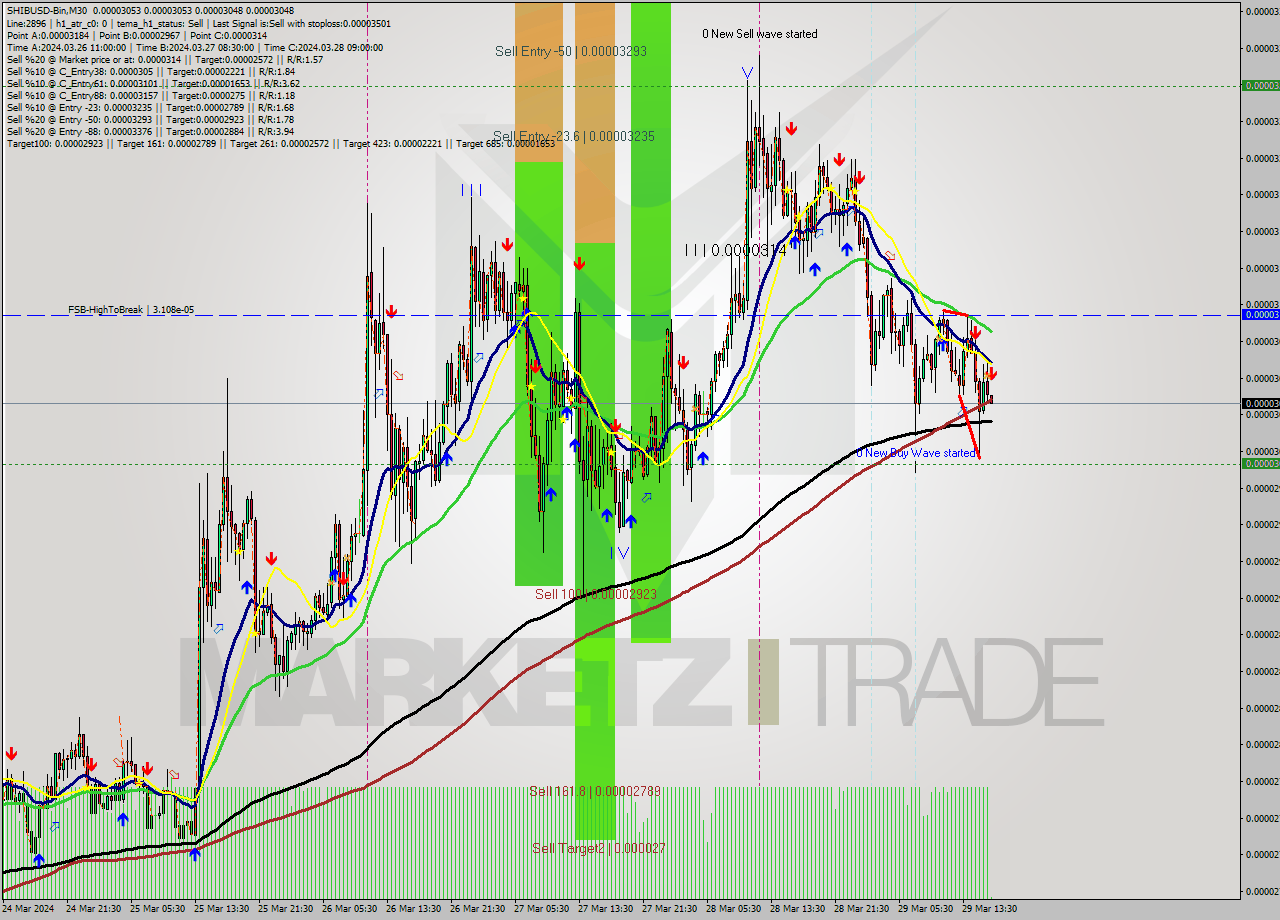Click the 29 Mar 13:30 time label

(989, 909)
